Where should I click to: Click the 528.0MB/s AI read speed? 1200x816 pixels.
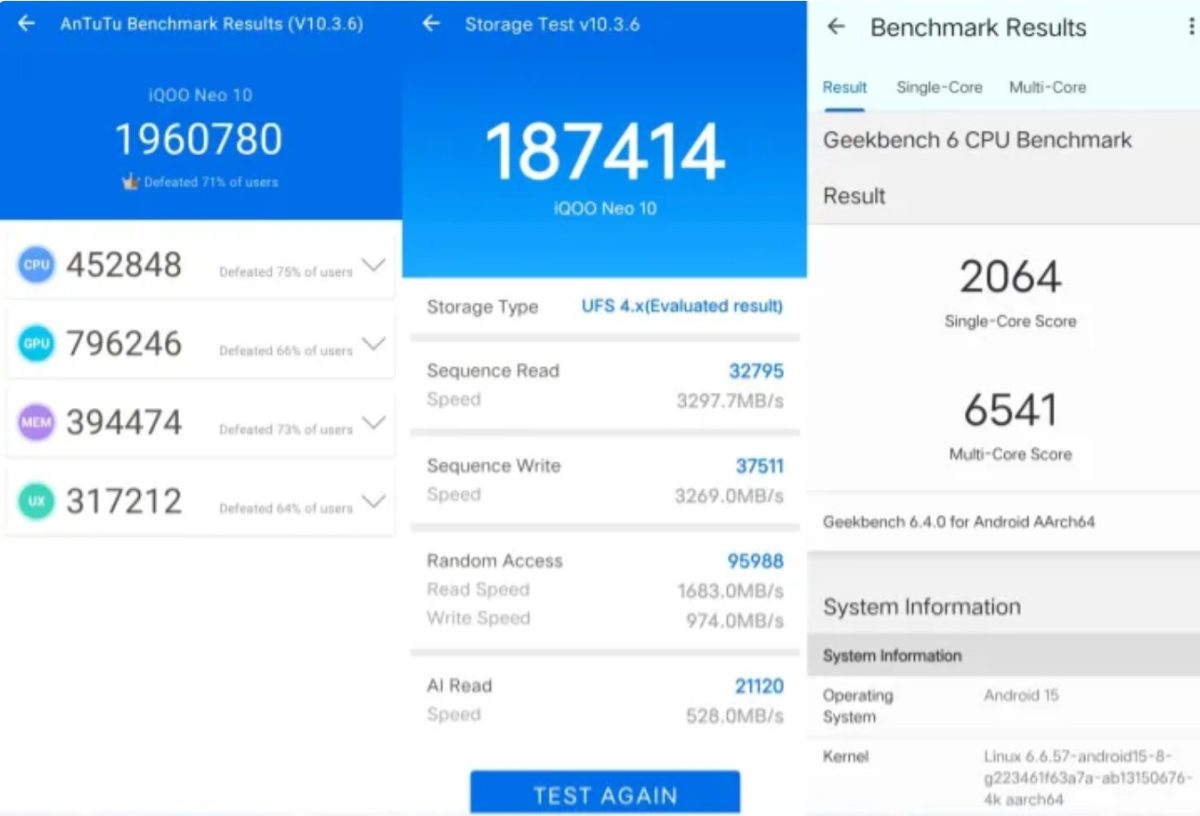734,716
